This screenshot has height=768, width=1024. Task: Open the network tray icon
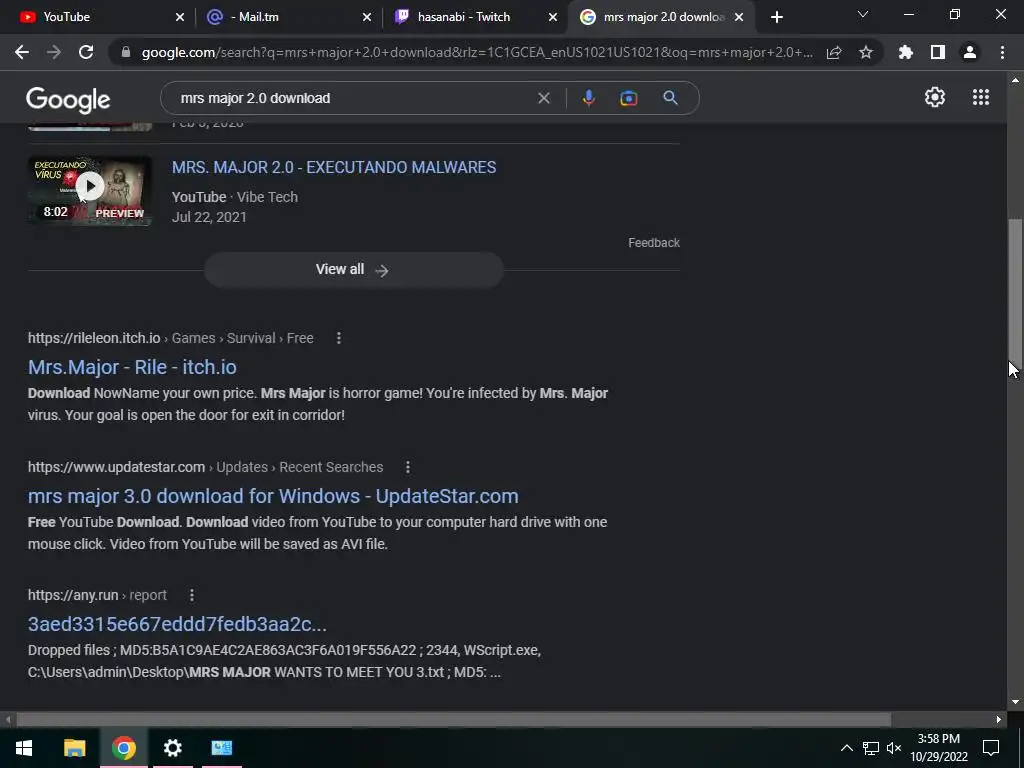coord(871,748)
